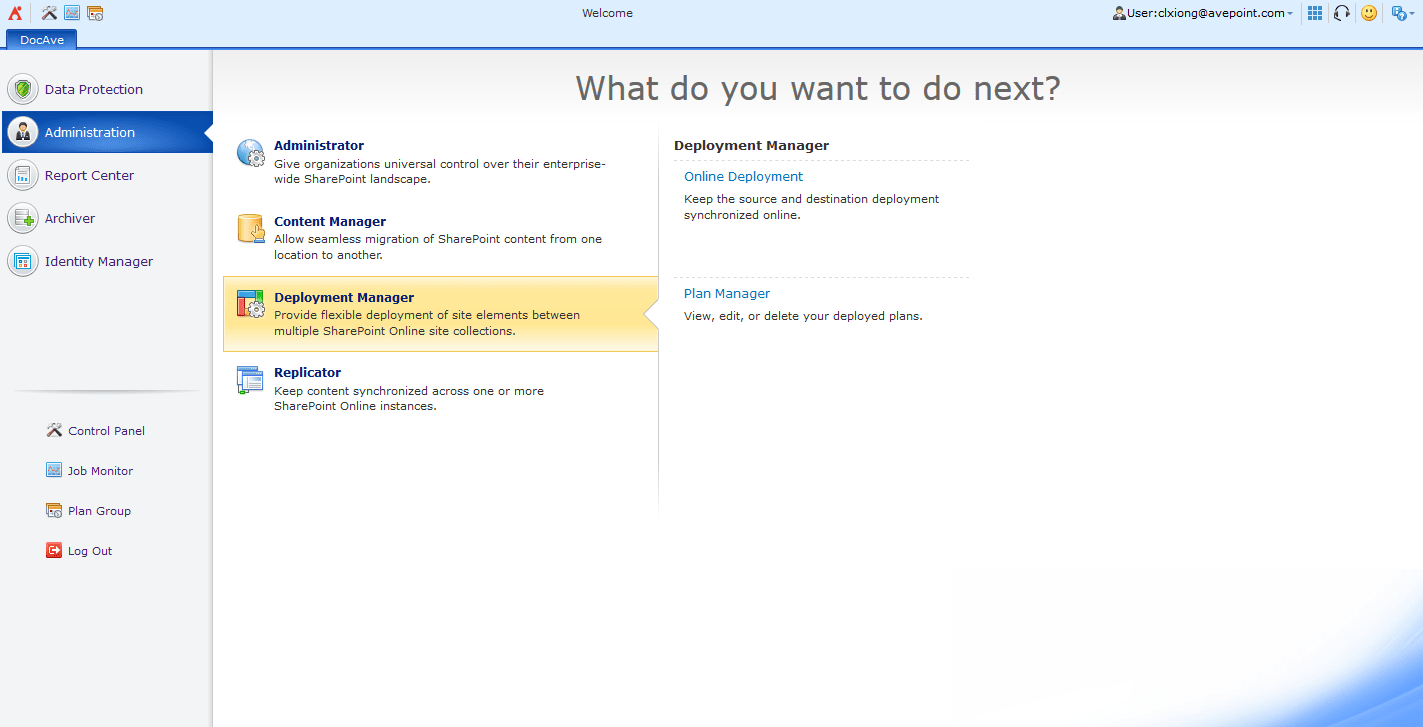Viewport: 1423px width, 727px height.
Task: Click the headset support icon
Action: click(1342, 13)
